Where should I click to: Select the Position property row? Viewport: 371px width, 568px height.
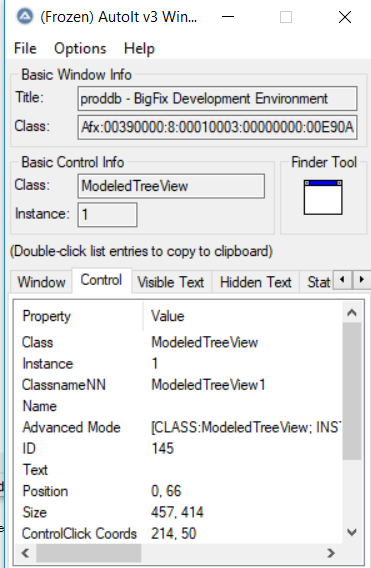(x=178, y=491)
